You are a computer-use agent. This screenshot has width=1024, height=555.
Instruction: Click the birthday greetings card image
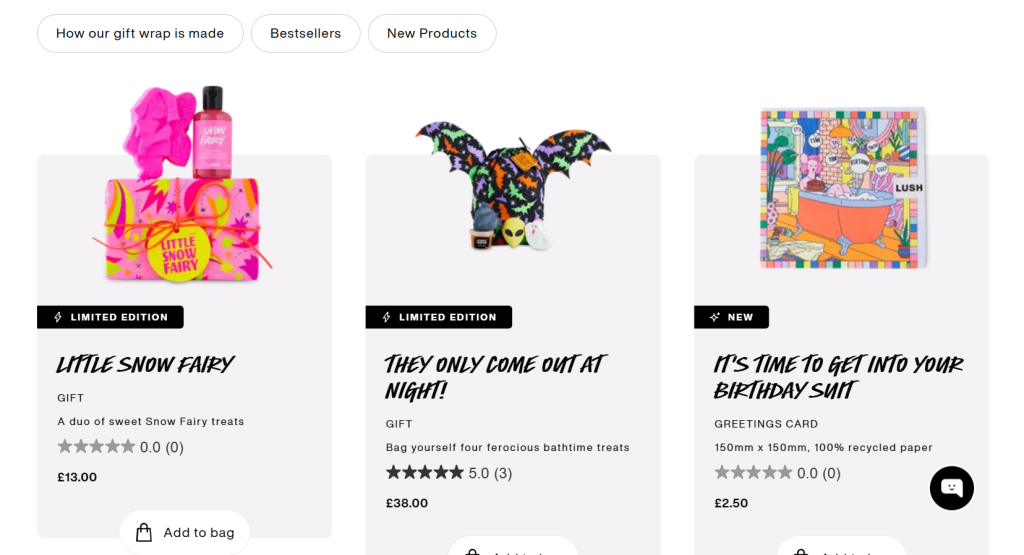pos(841,187)
